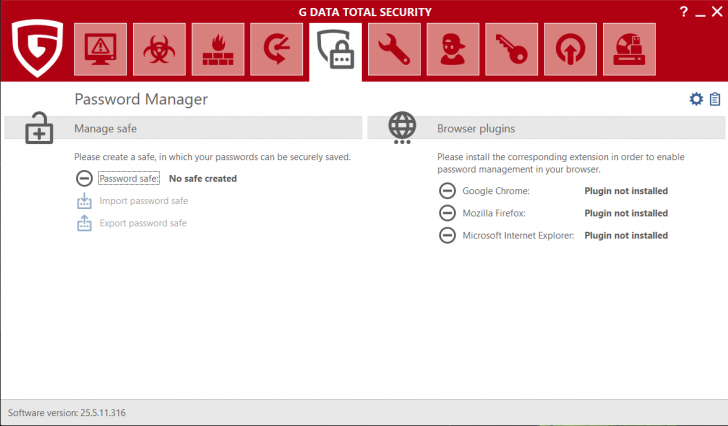Open the Backup restore-arrow icon

pyautogui.click(x=276, y=49)
